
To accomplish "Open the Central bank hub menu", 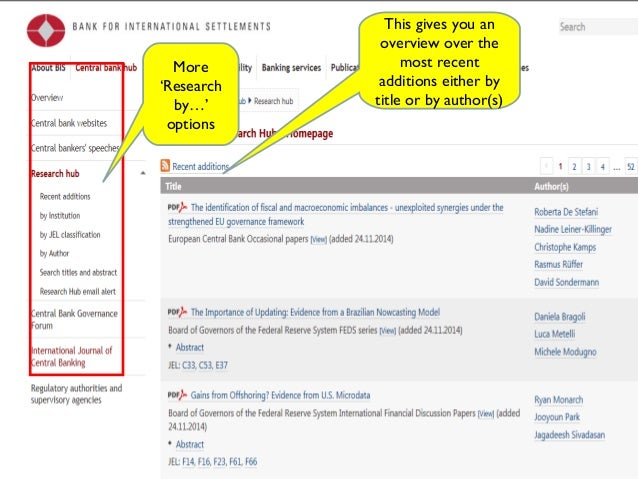I will [x=106, y=68].
